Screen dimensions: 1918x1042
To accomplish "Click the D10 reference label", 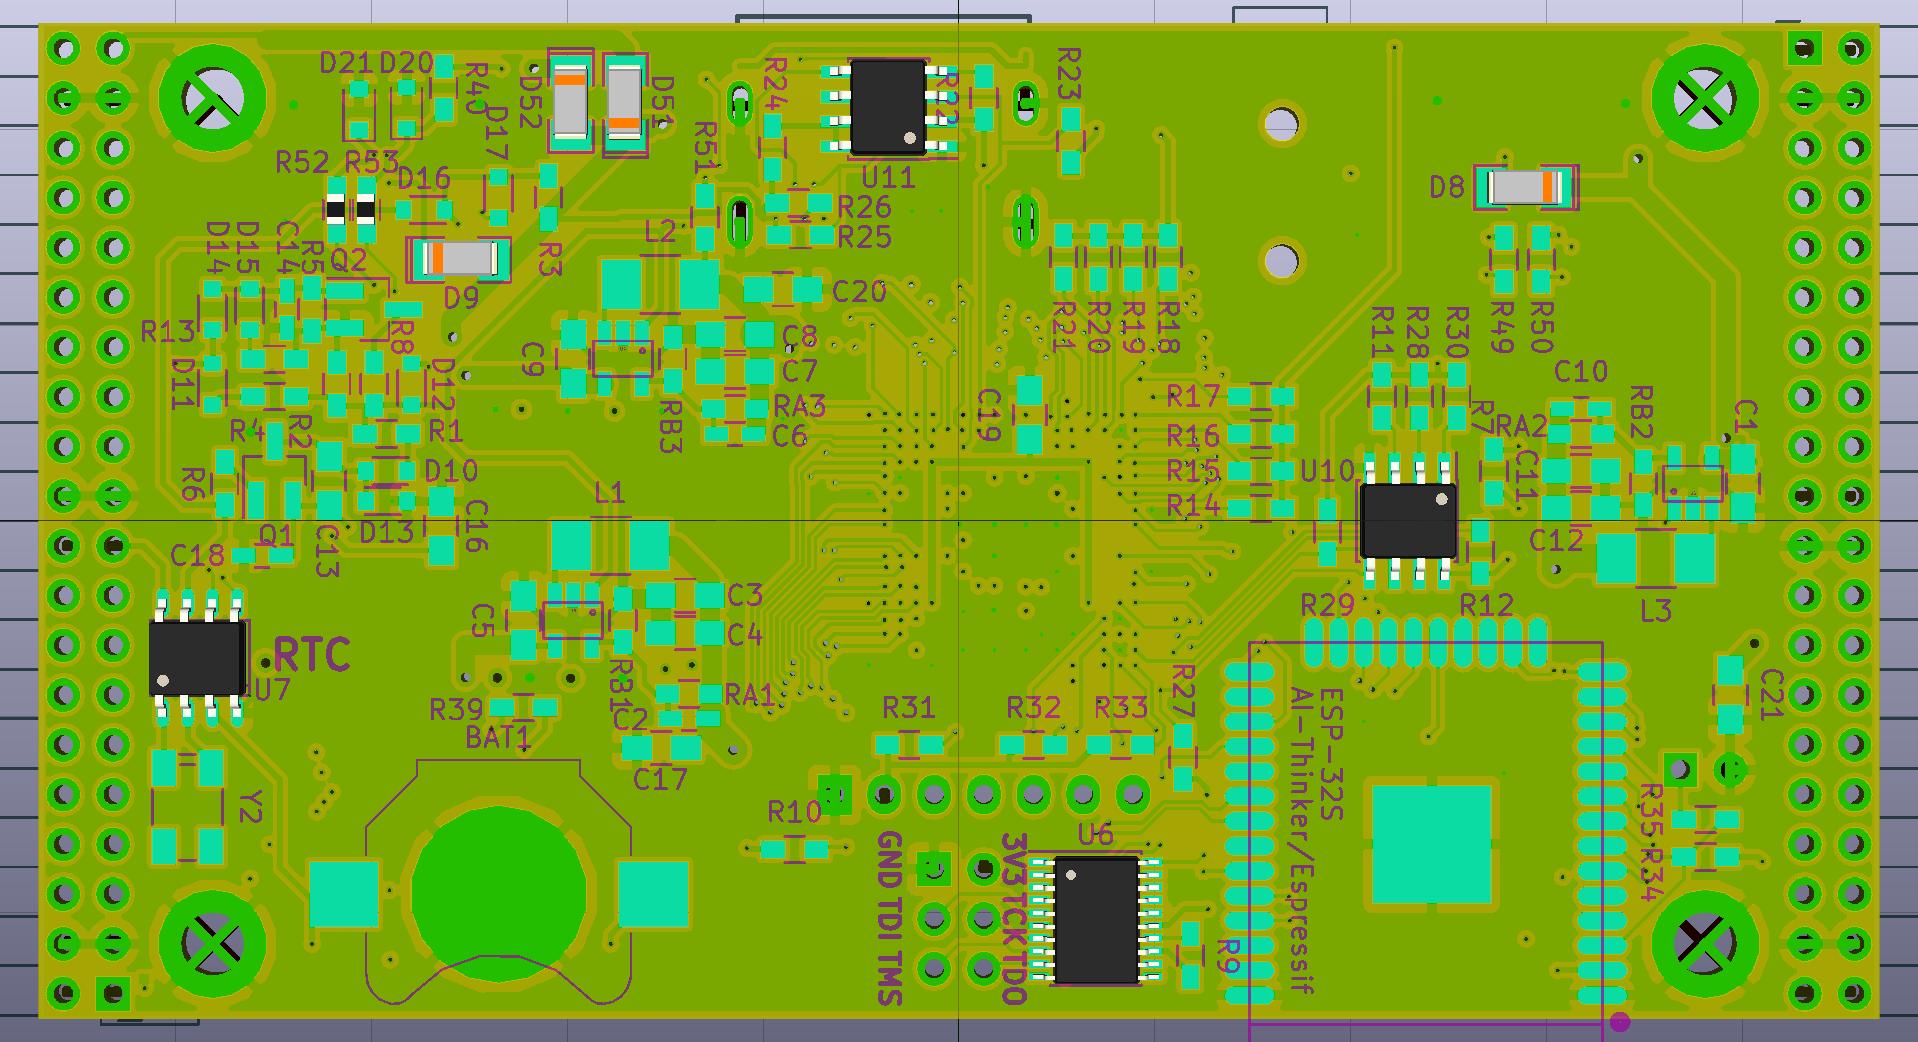I will click(x=451, y=471).
